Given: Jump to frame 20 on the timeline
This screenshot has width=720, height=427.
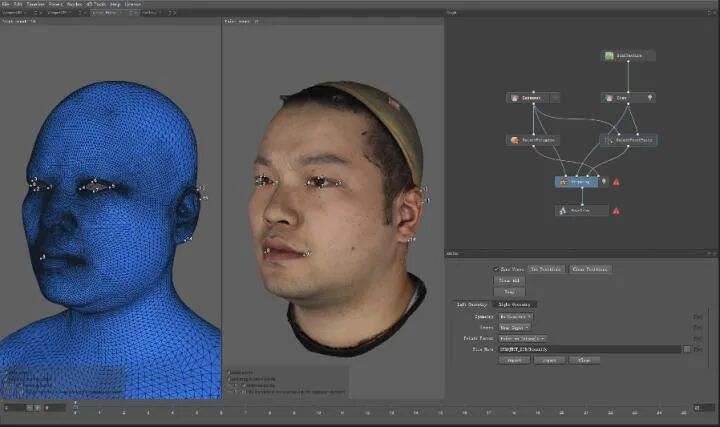Looking at the screenshot, I should [562, 413].
